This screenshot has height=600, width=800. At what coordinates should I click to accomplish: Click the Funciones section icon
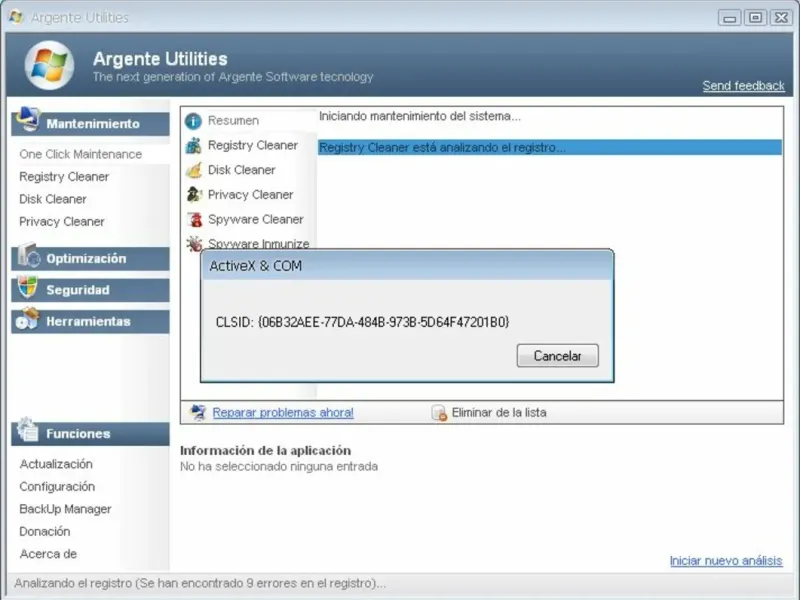tap(28, 430)
